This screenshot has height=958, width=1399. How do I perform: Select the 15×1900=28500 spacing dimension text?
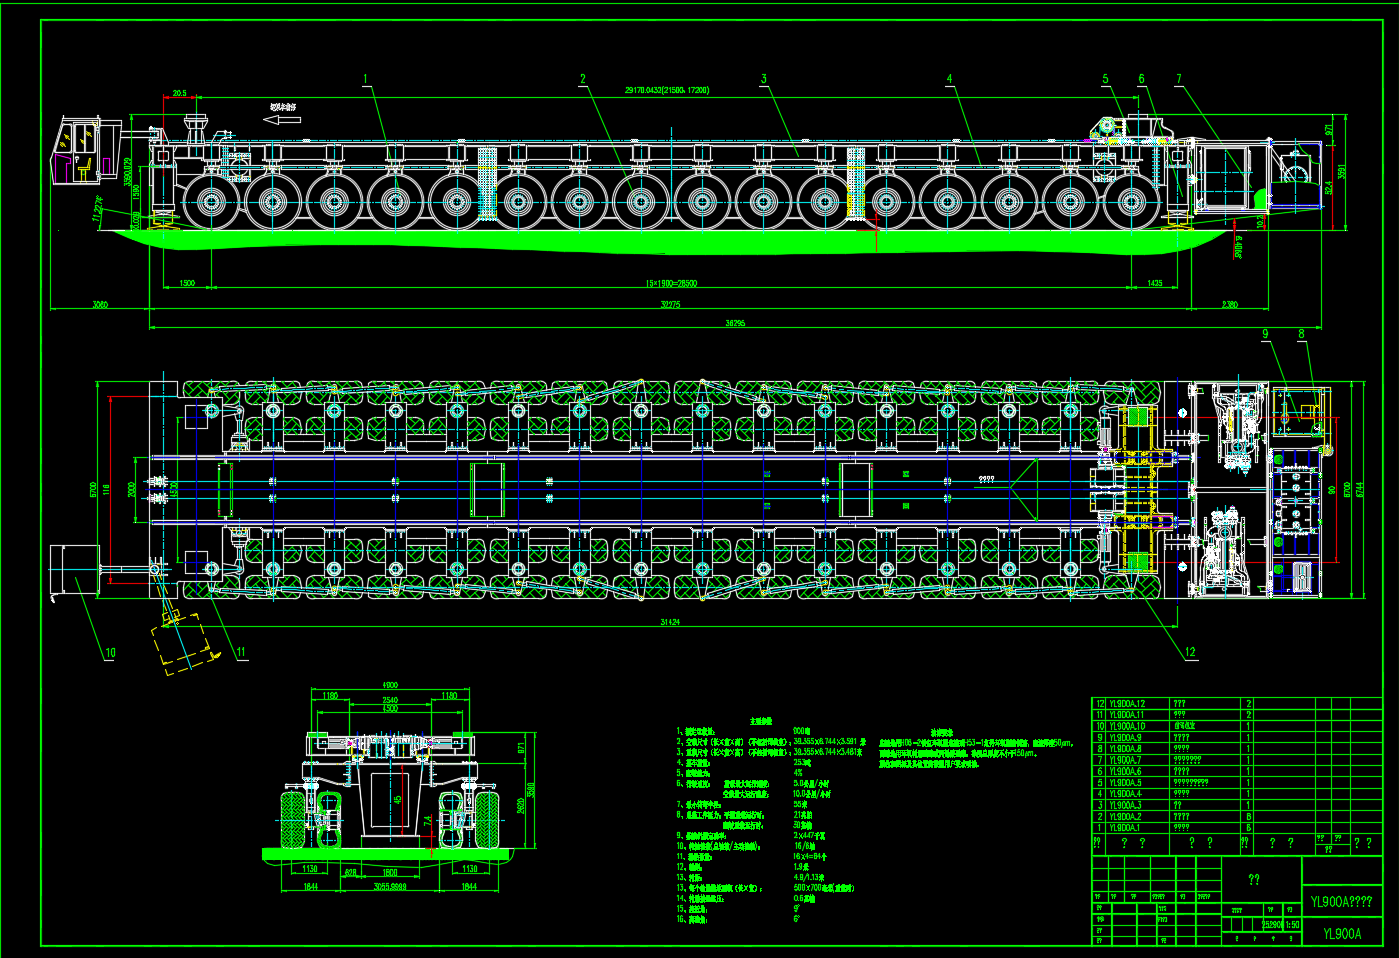670,284
